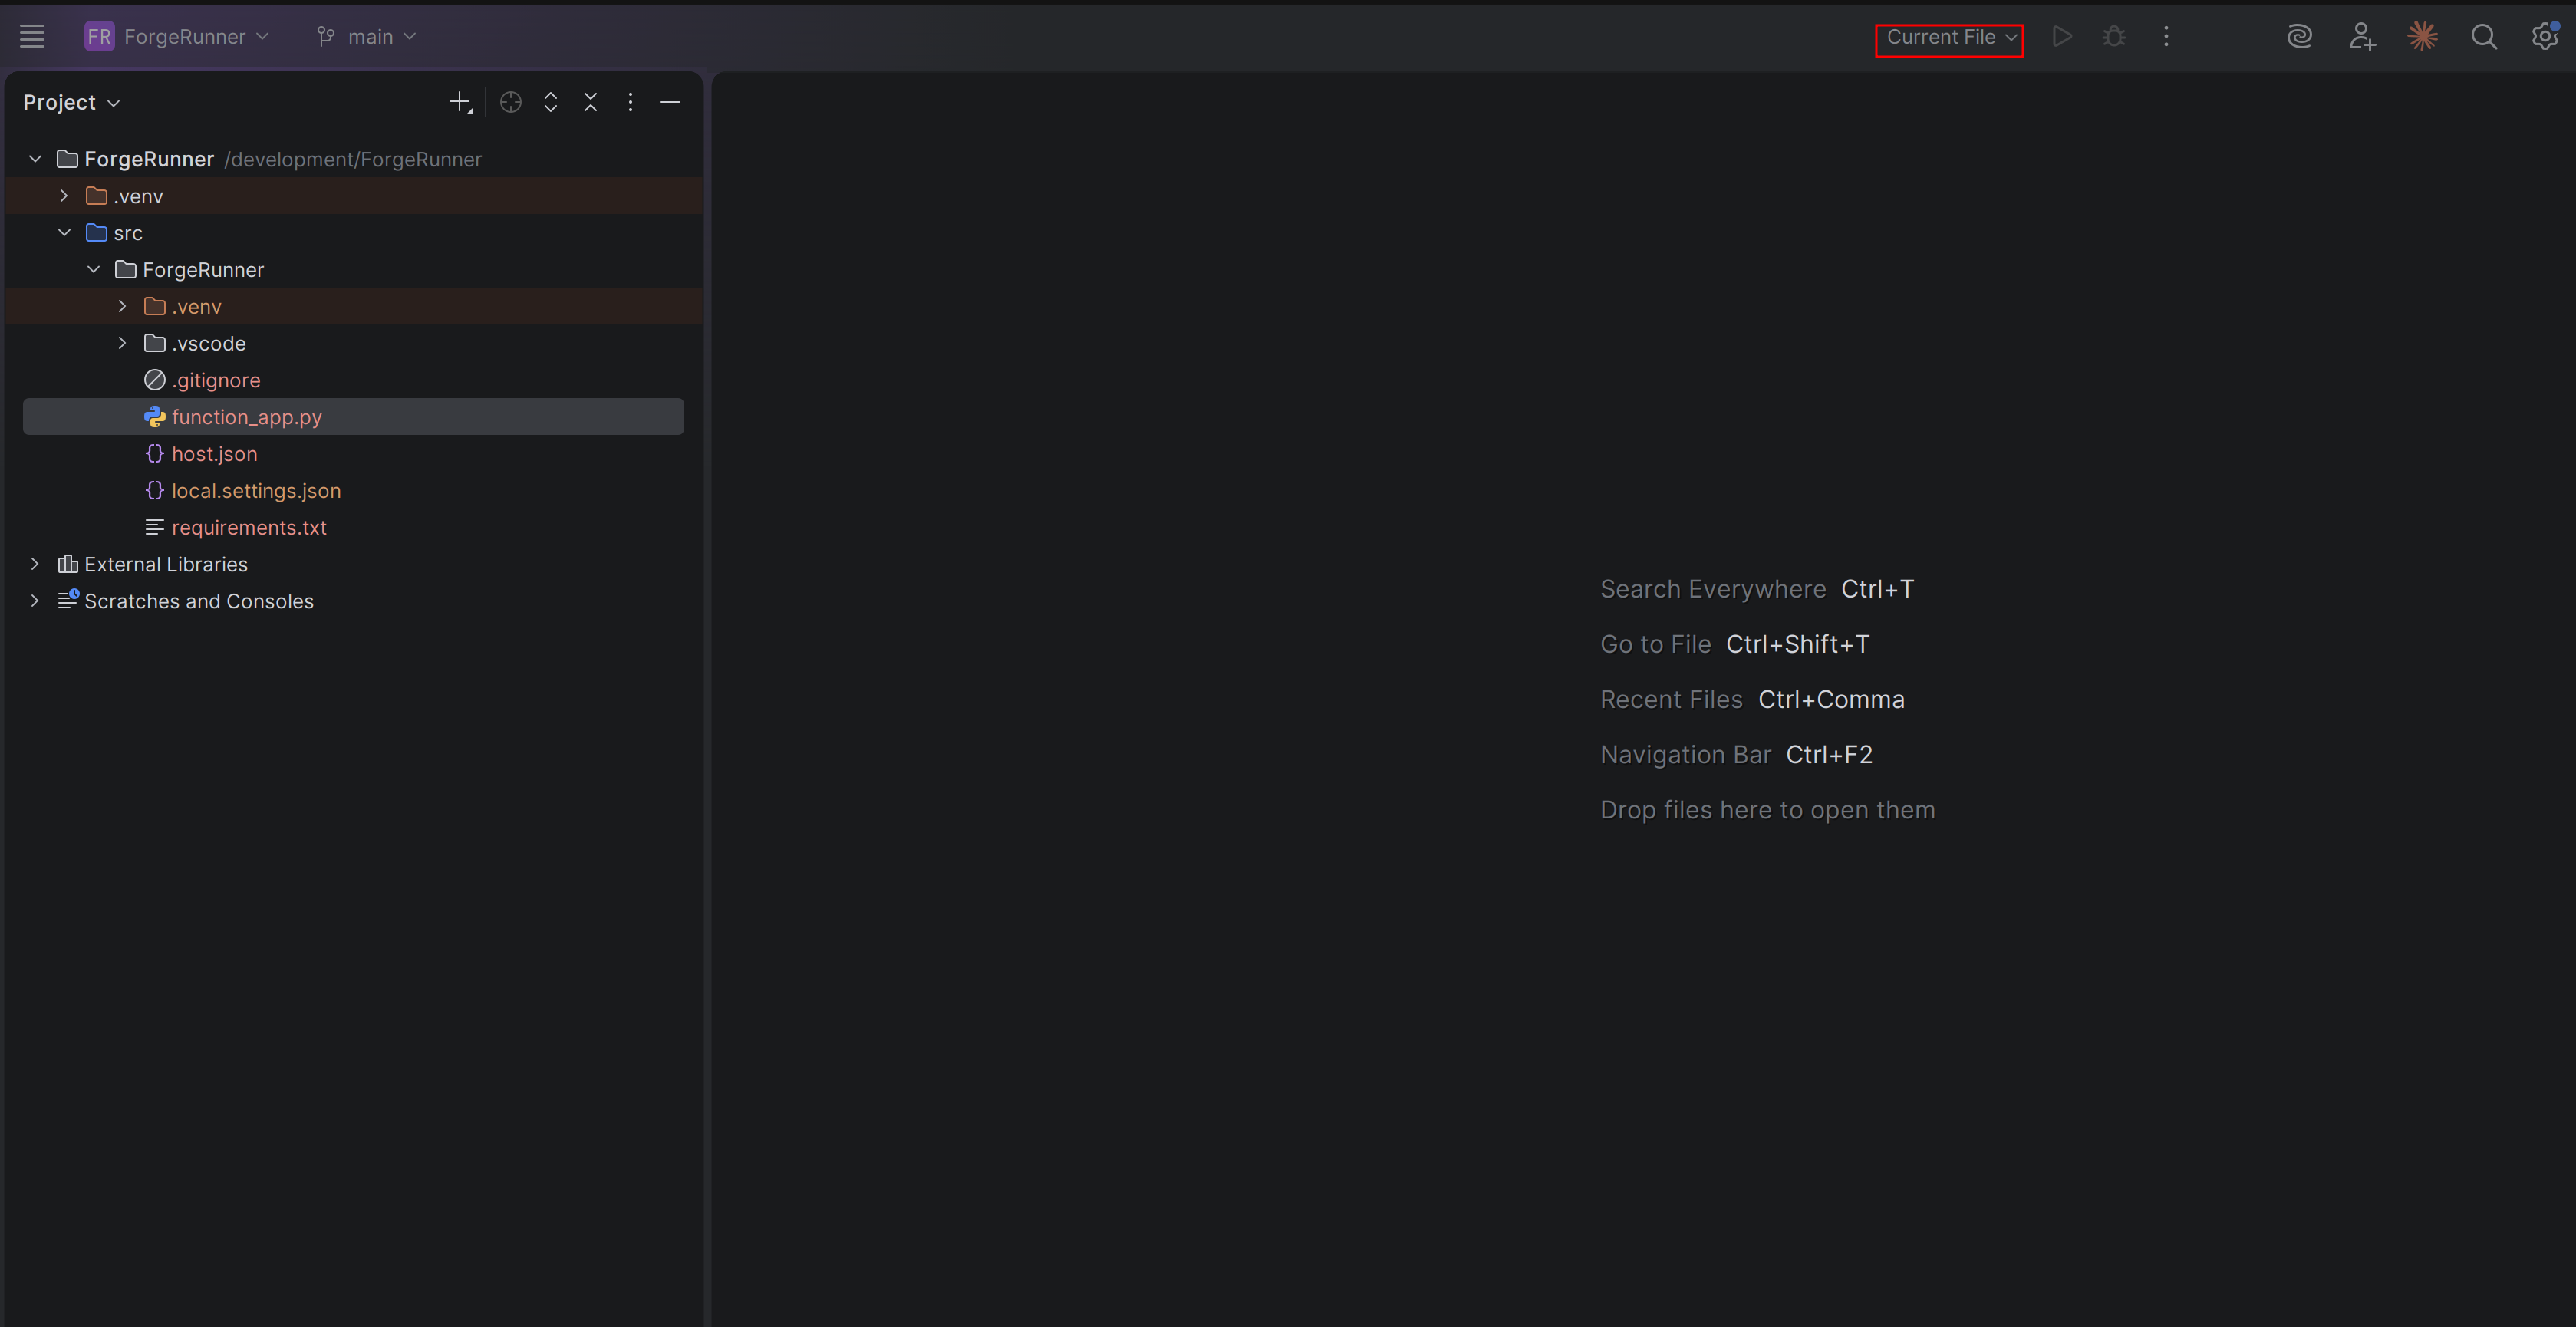Viewport: 2576px width, 1327px height.
Task: Open Search Everywhere magnifier icon
Action: [2483, 37]
